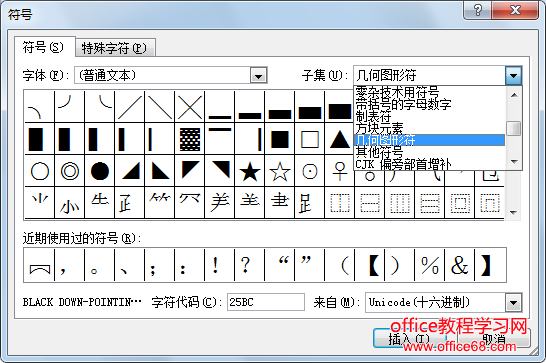Choose 其他符号 in subset list
This screenshot has width=546, height=363.
pyautogui.click(x=429, y=152)
